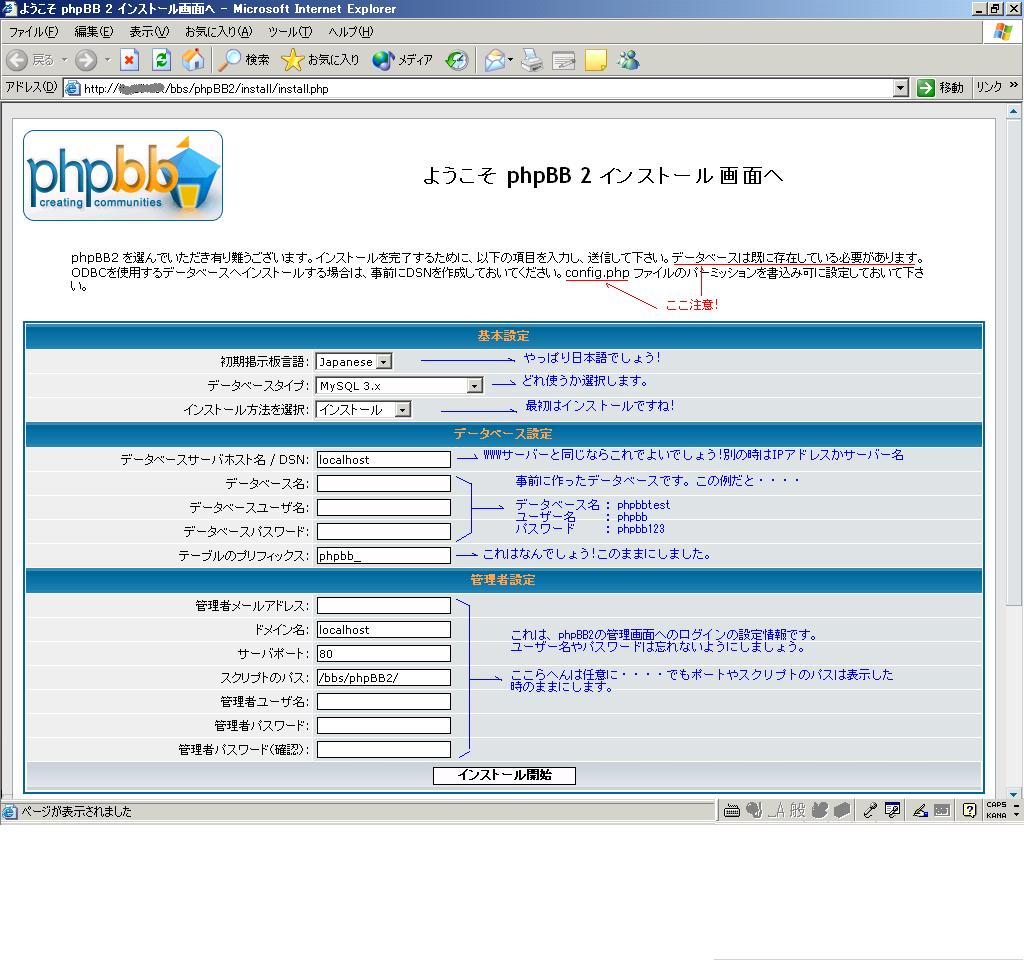
Task: Focus the データベースユーザ名 input field
Action: click(383, 508)
